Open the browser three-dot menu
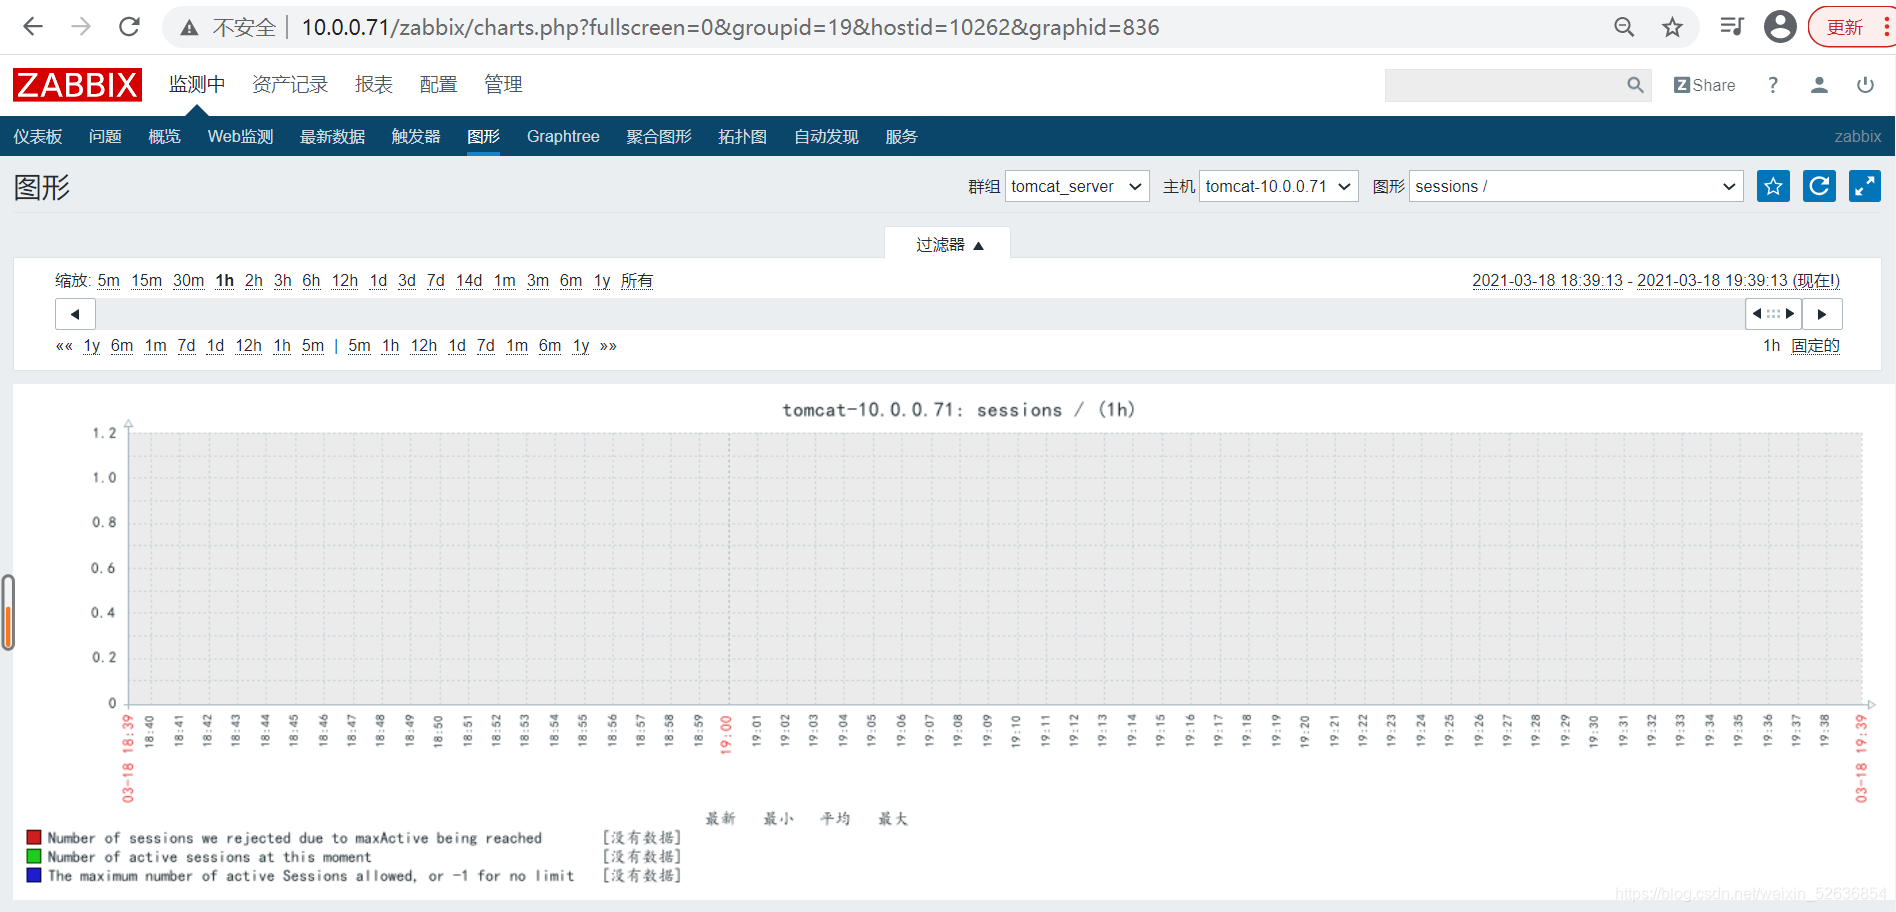 click(1886, 27)
